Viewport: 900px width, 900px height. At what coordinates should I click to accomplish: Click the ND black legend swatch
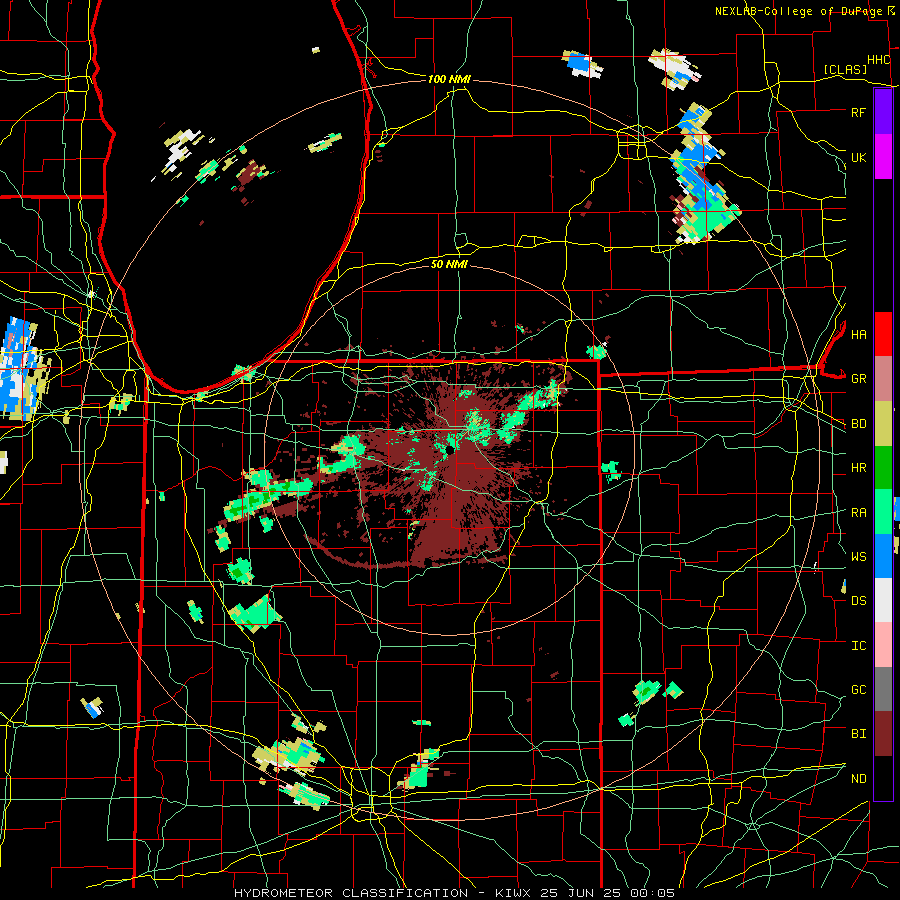(883, 778)
